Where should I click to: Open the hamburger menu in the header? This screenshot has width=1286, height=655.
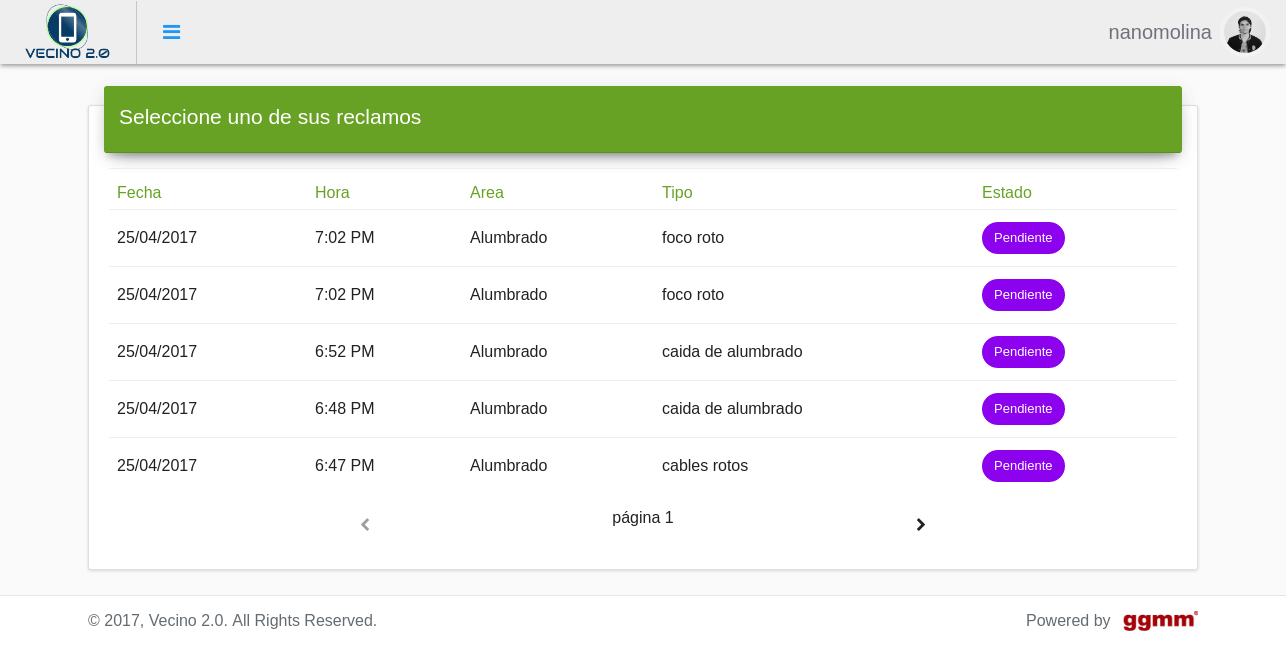click(x=171, y=32)
